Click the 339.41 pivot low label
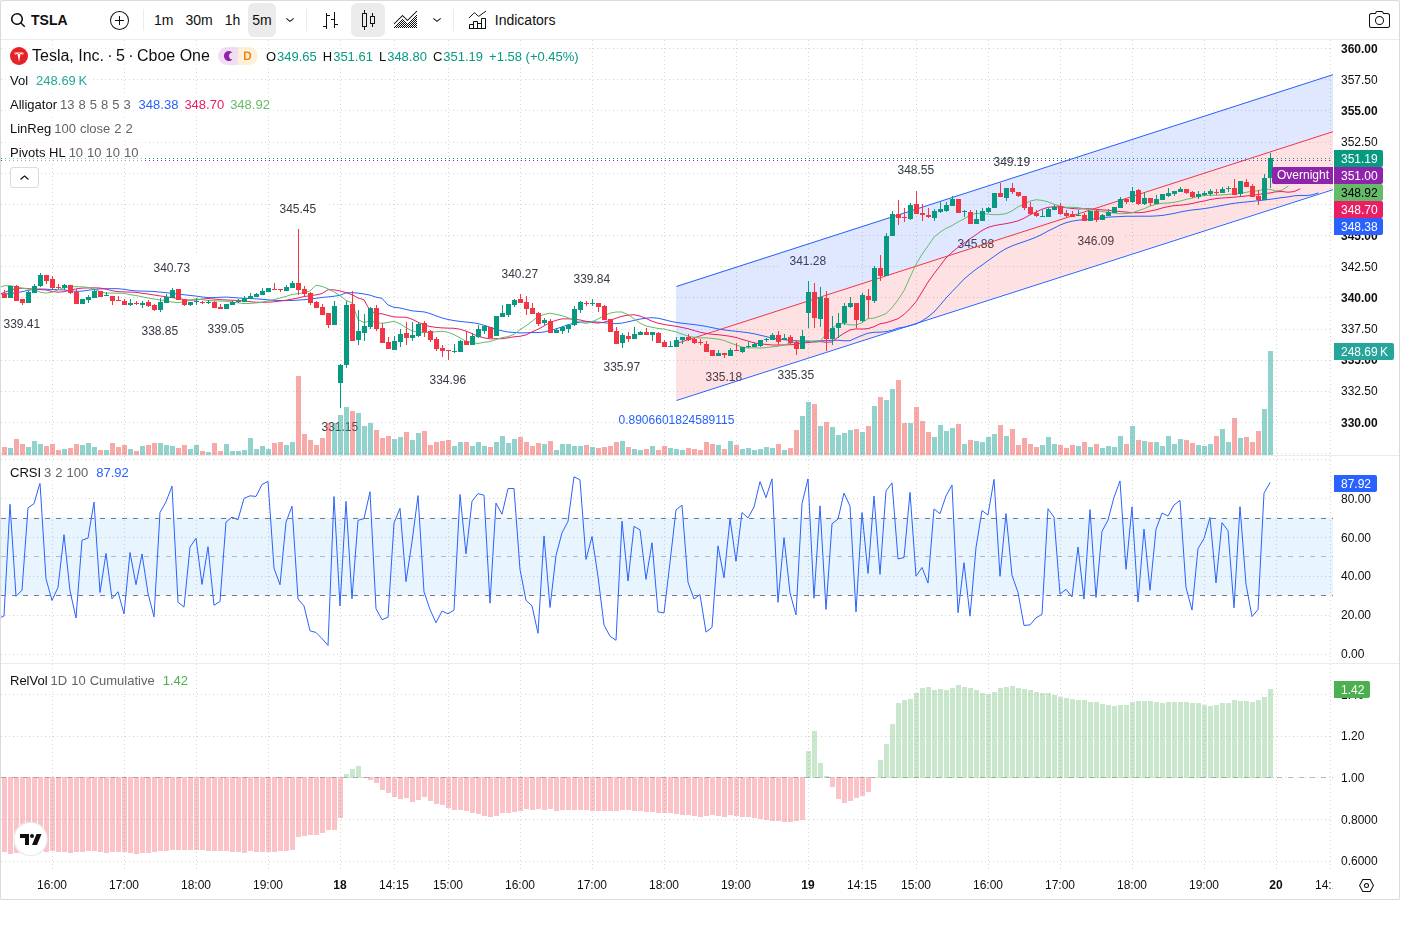The image size is (1420, 950). (x=21, y=324)
